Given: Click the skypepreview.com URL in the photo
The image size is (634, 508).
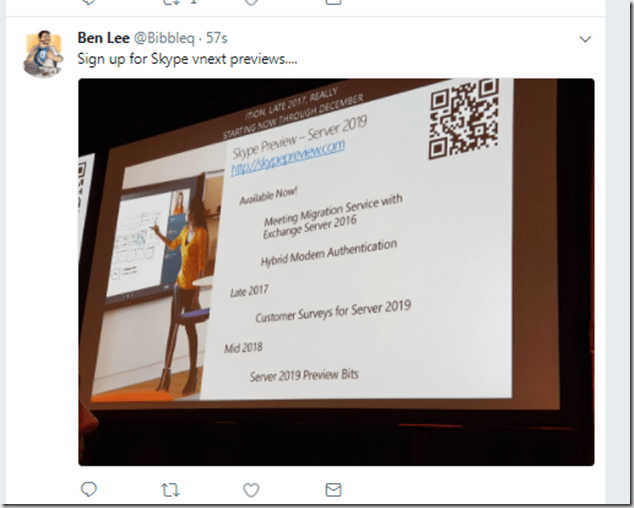Looking at the screenshot, I should pos(288,157).
